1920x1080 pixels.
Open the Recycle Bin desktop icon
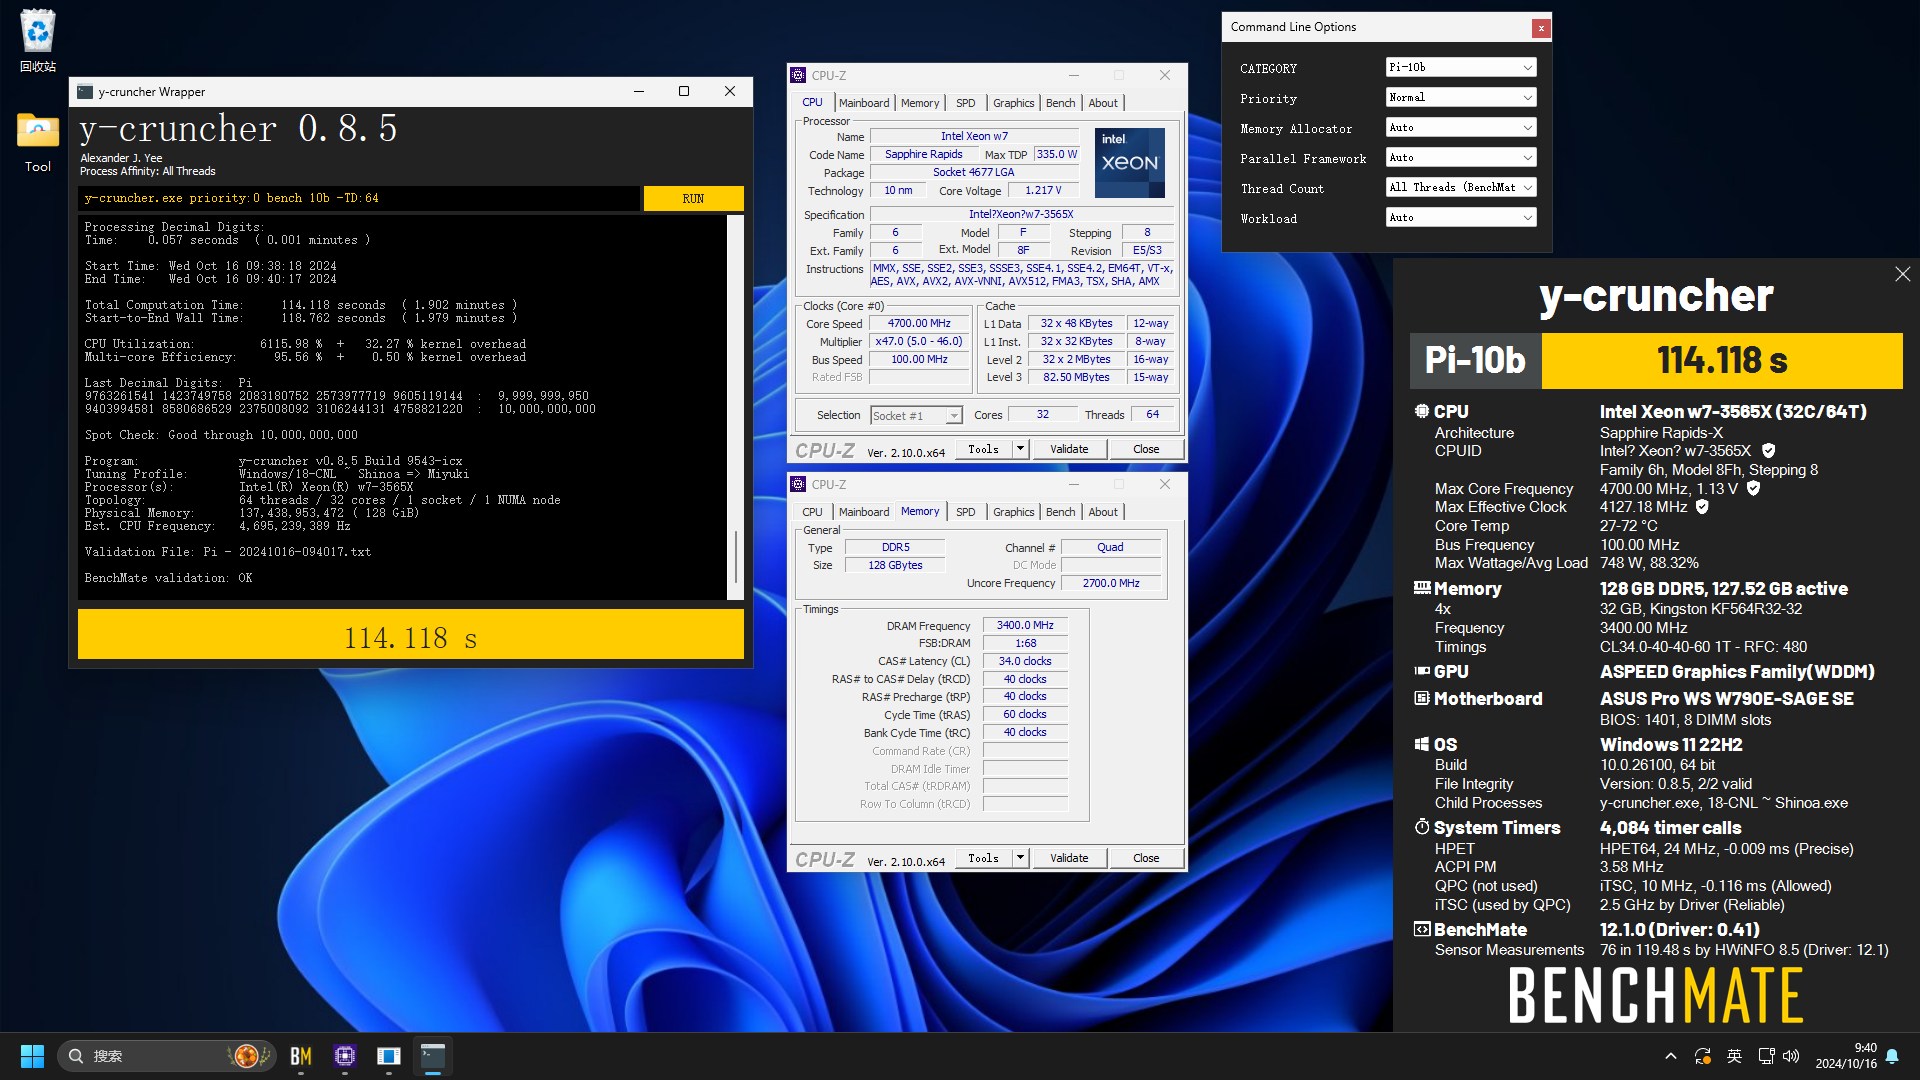click(x=38, y=40)
